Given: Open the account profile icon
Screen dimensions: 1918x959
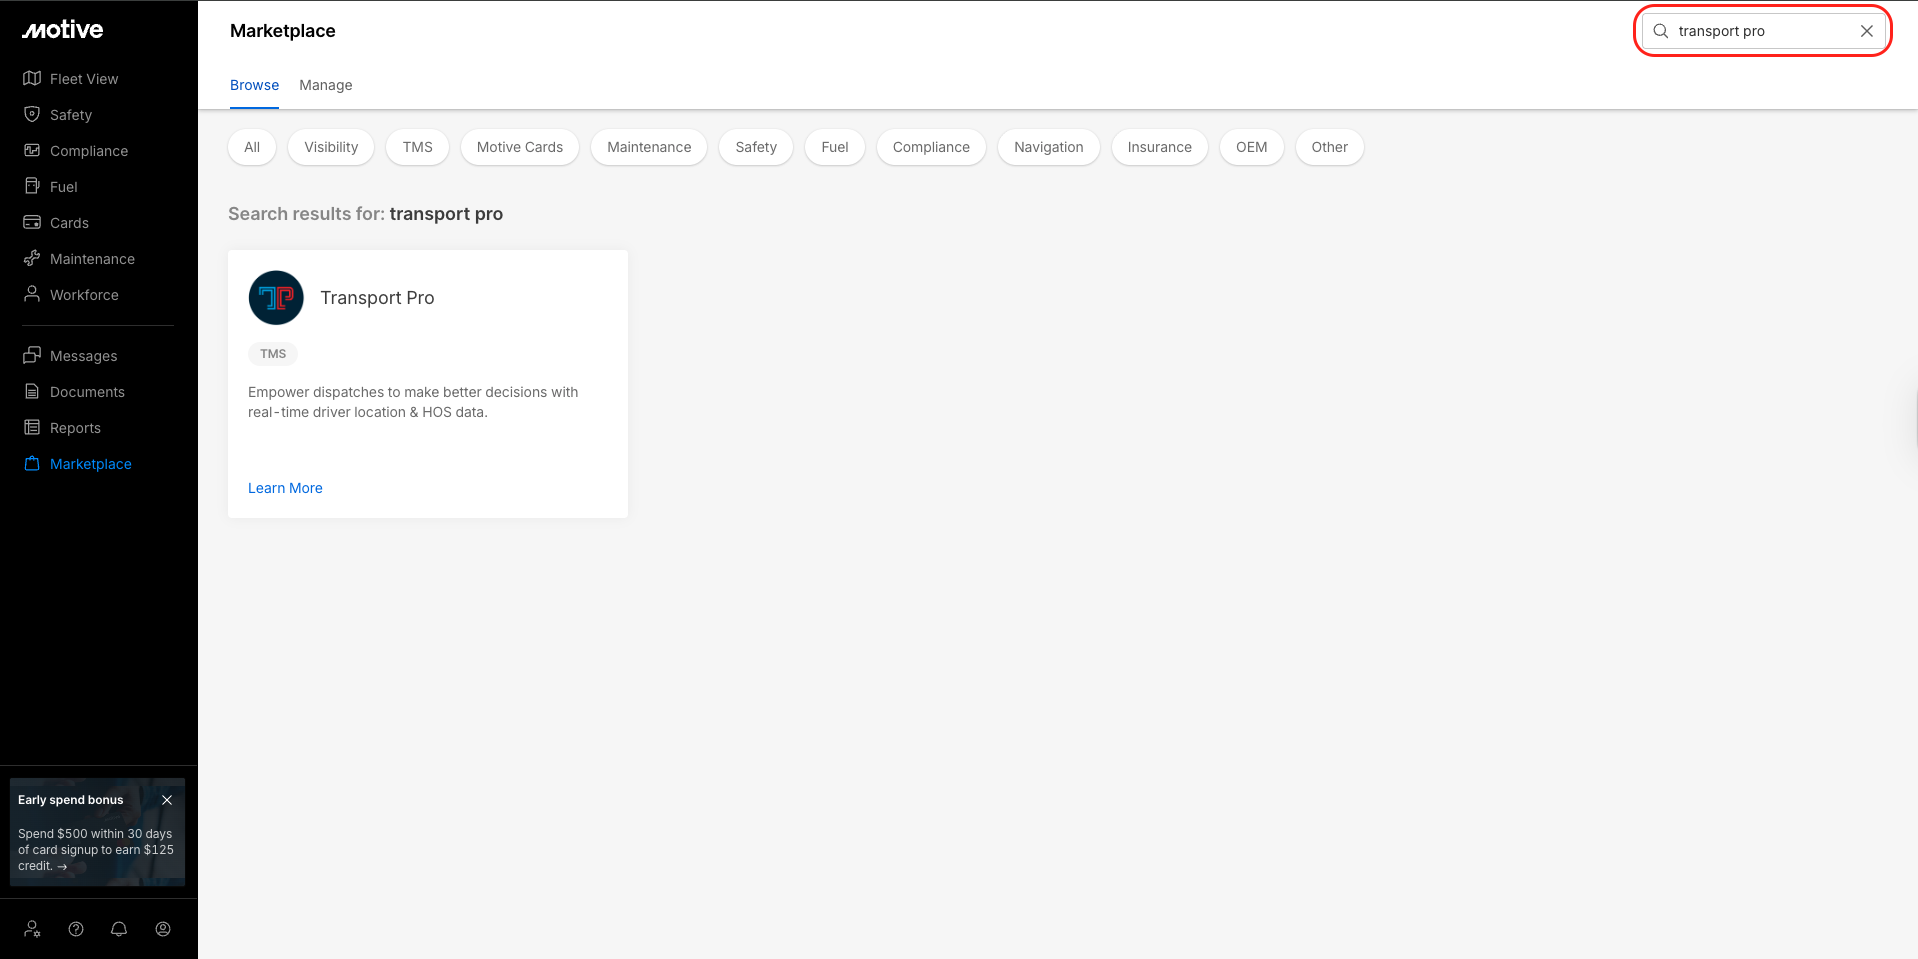Looking at the screenshot, I should coord(163,929).
